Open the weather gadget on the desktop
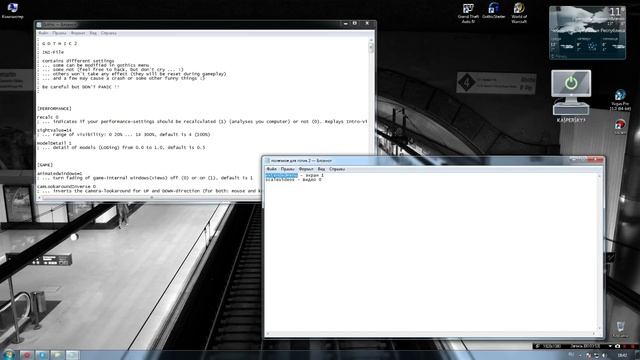 click(x=587, y=33)
